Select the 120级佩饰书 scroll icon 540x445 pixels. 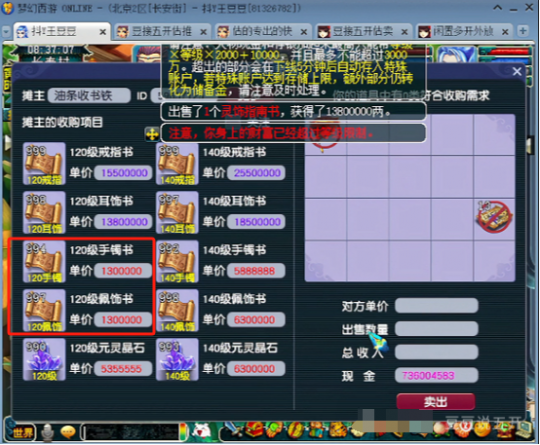click(44, 310)
